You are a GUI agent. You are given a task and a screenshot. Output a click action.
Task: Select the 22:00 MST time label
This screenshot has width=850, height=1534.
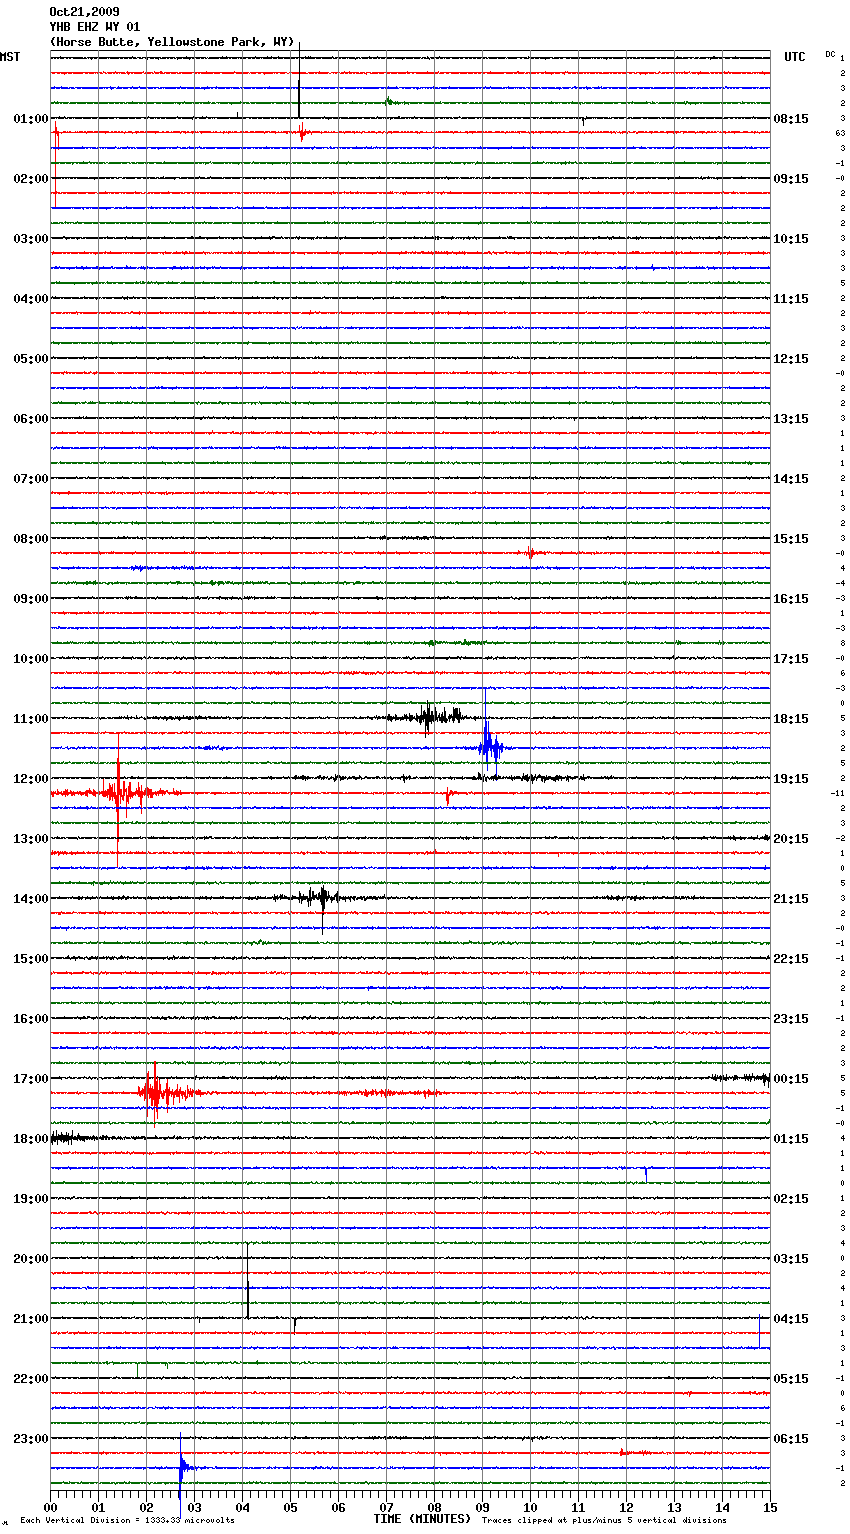31,1379
